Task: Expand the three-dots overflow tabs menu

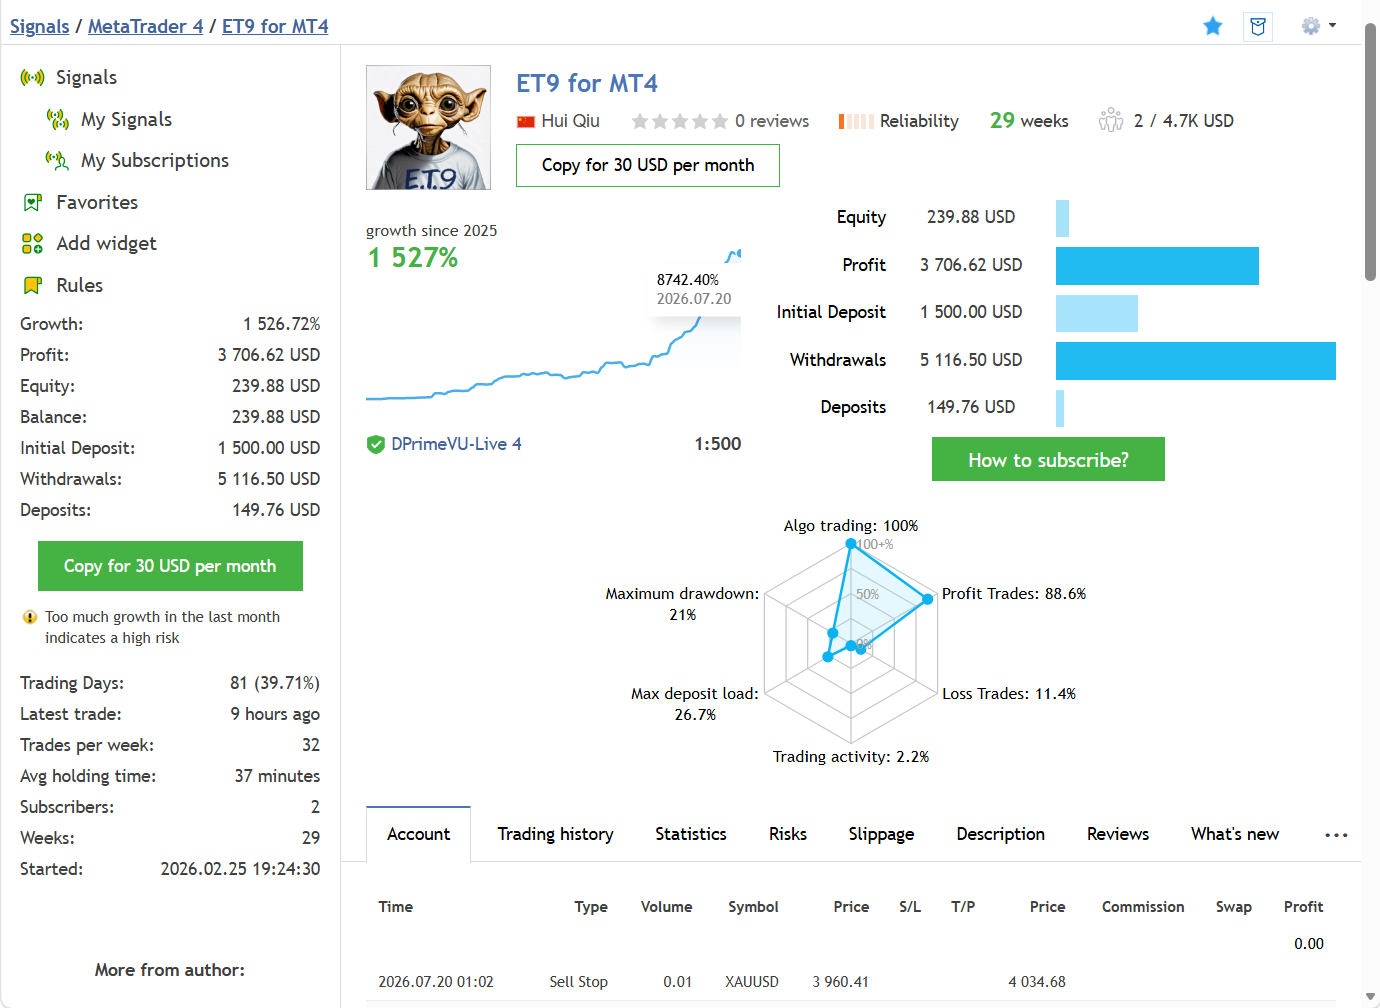Action: tap(1336, 834)
